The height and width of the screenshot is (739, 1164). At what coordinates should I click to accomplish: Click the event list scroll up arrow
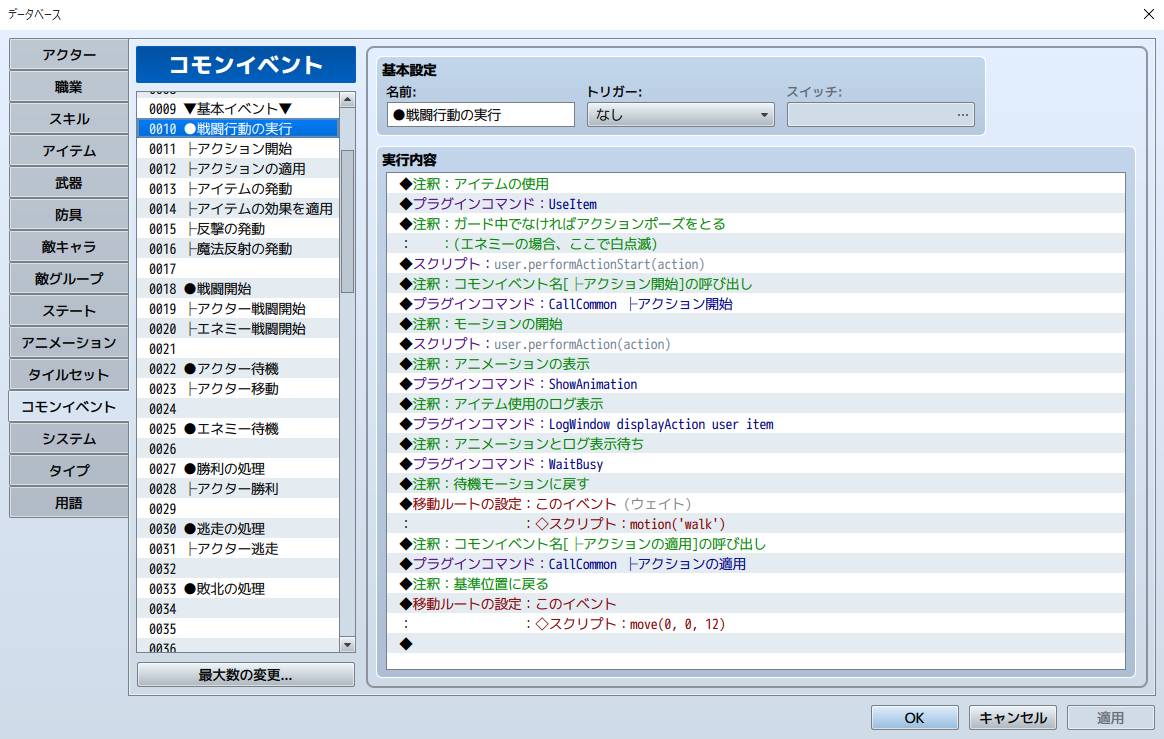coord(347,100)
